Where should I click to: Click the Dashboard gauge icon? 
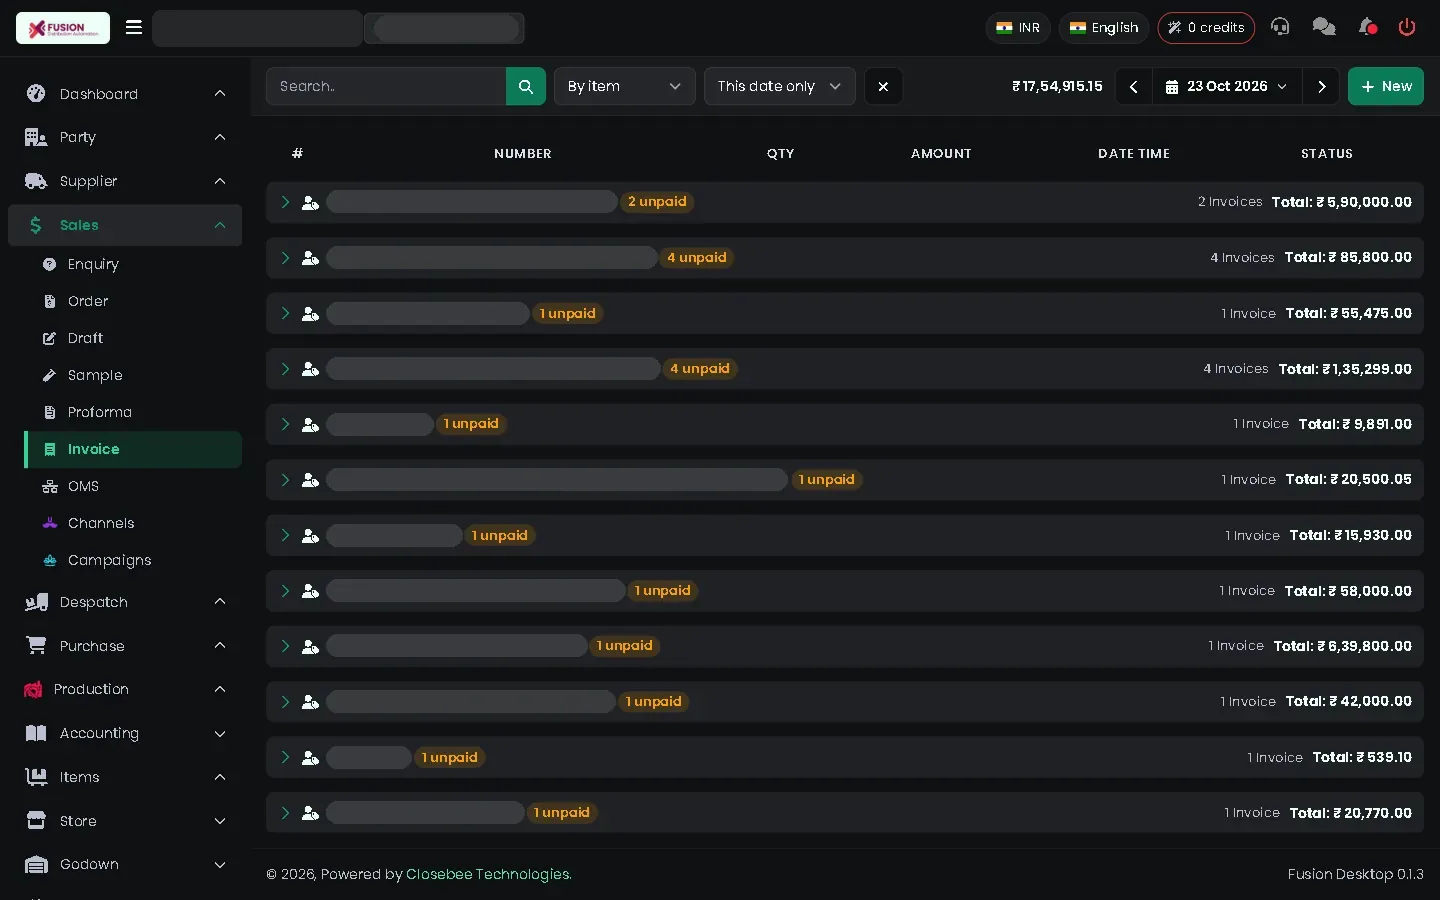(x=36, y=93)
